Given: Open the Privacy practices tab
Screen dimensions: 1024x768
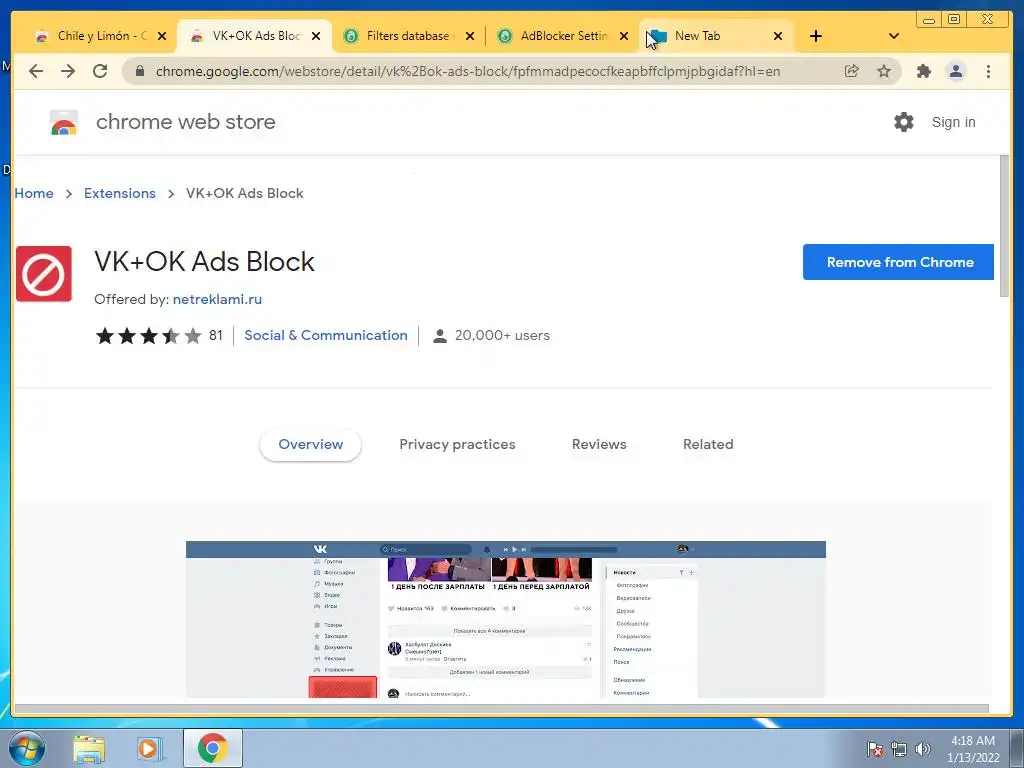Looking at the screenshot, I should (457, 445).
